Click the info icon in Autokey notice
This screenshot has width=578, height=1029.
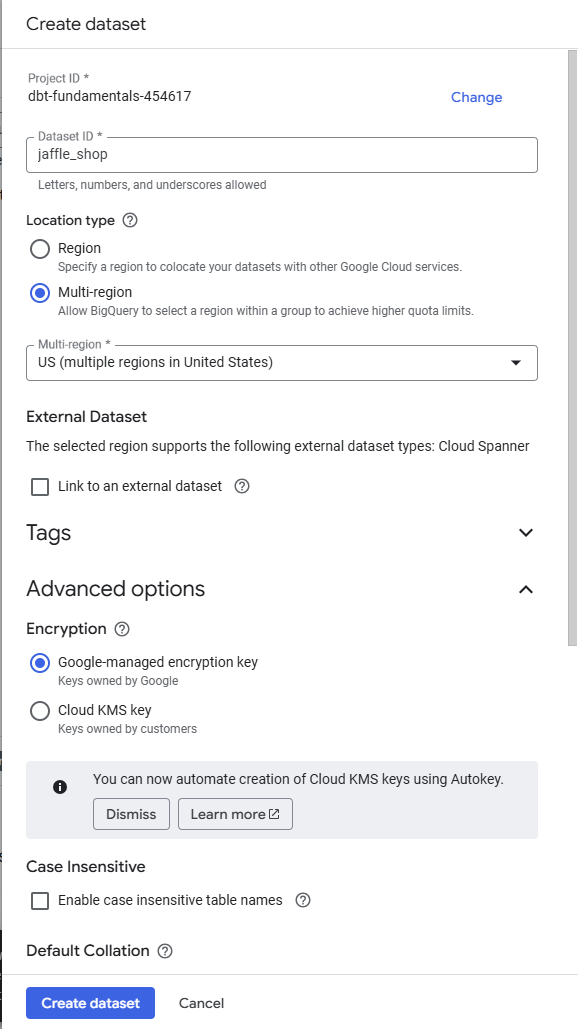click(60, 787)
